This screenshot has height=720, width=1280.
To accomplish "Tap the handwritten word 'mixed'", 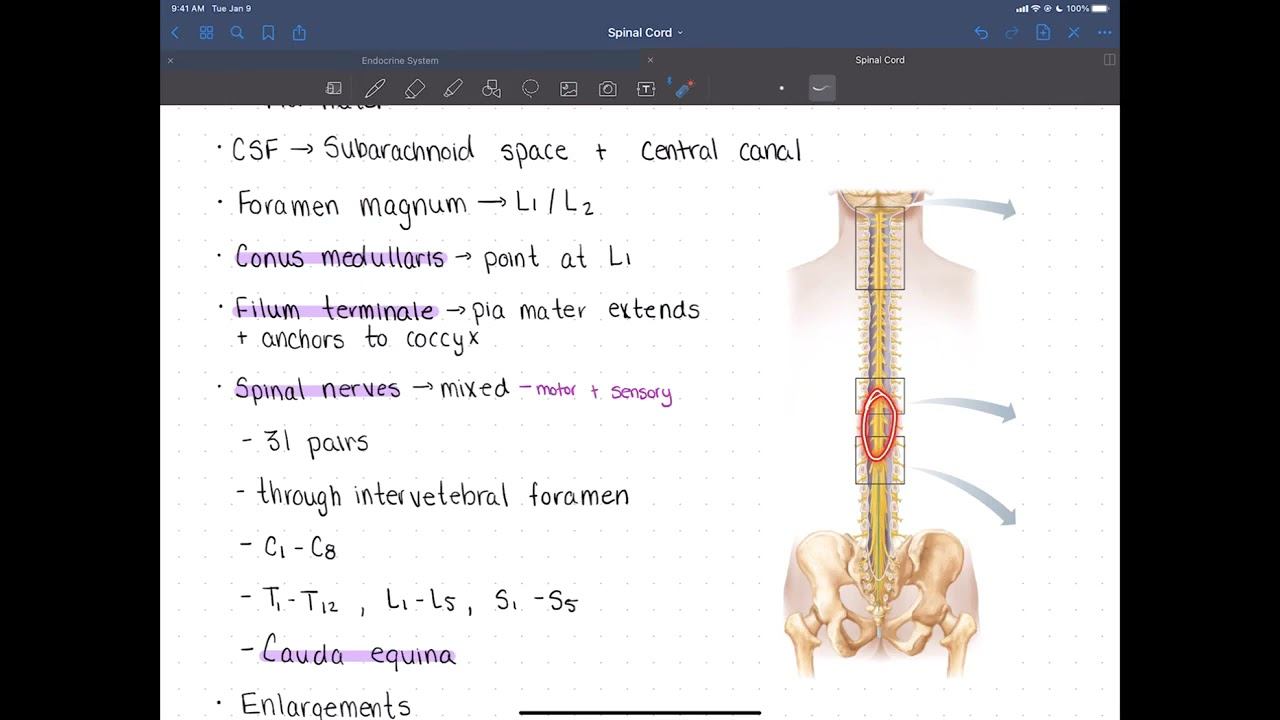I will click(475, 388).
